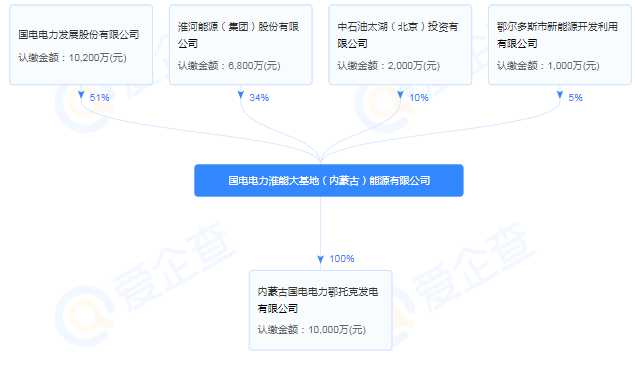Viewport: 635px width, 371px height.
Task: Click 认缴金额：10,200万(元) text
Action: [x=72, y=58]
